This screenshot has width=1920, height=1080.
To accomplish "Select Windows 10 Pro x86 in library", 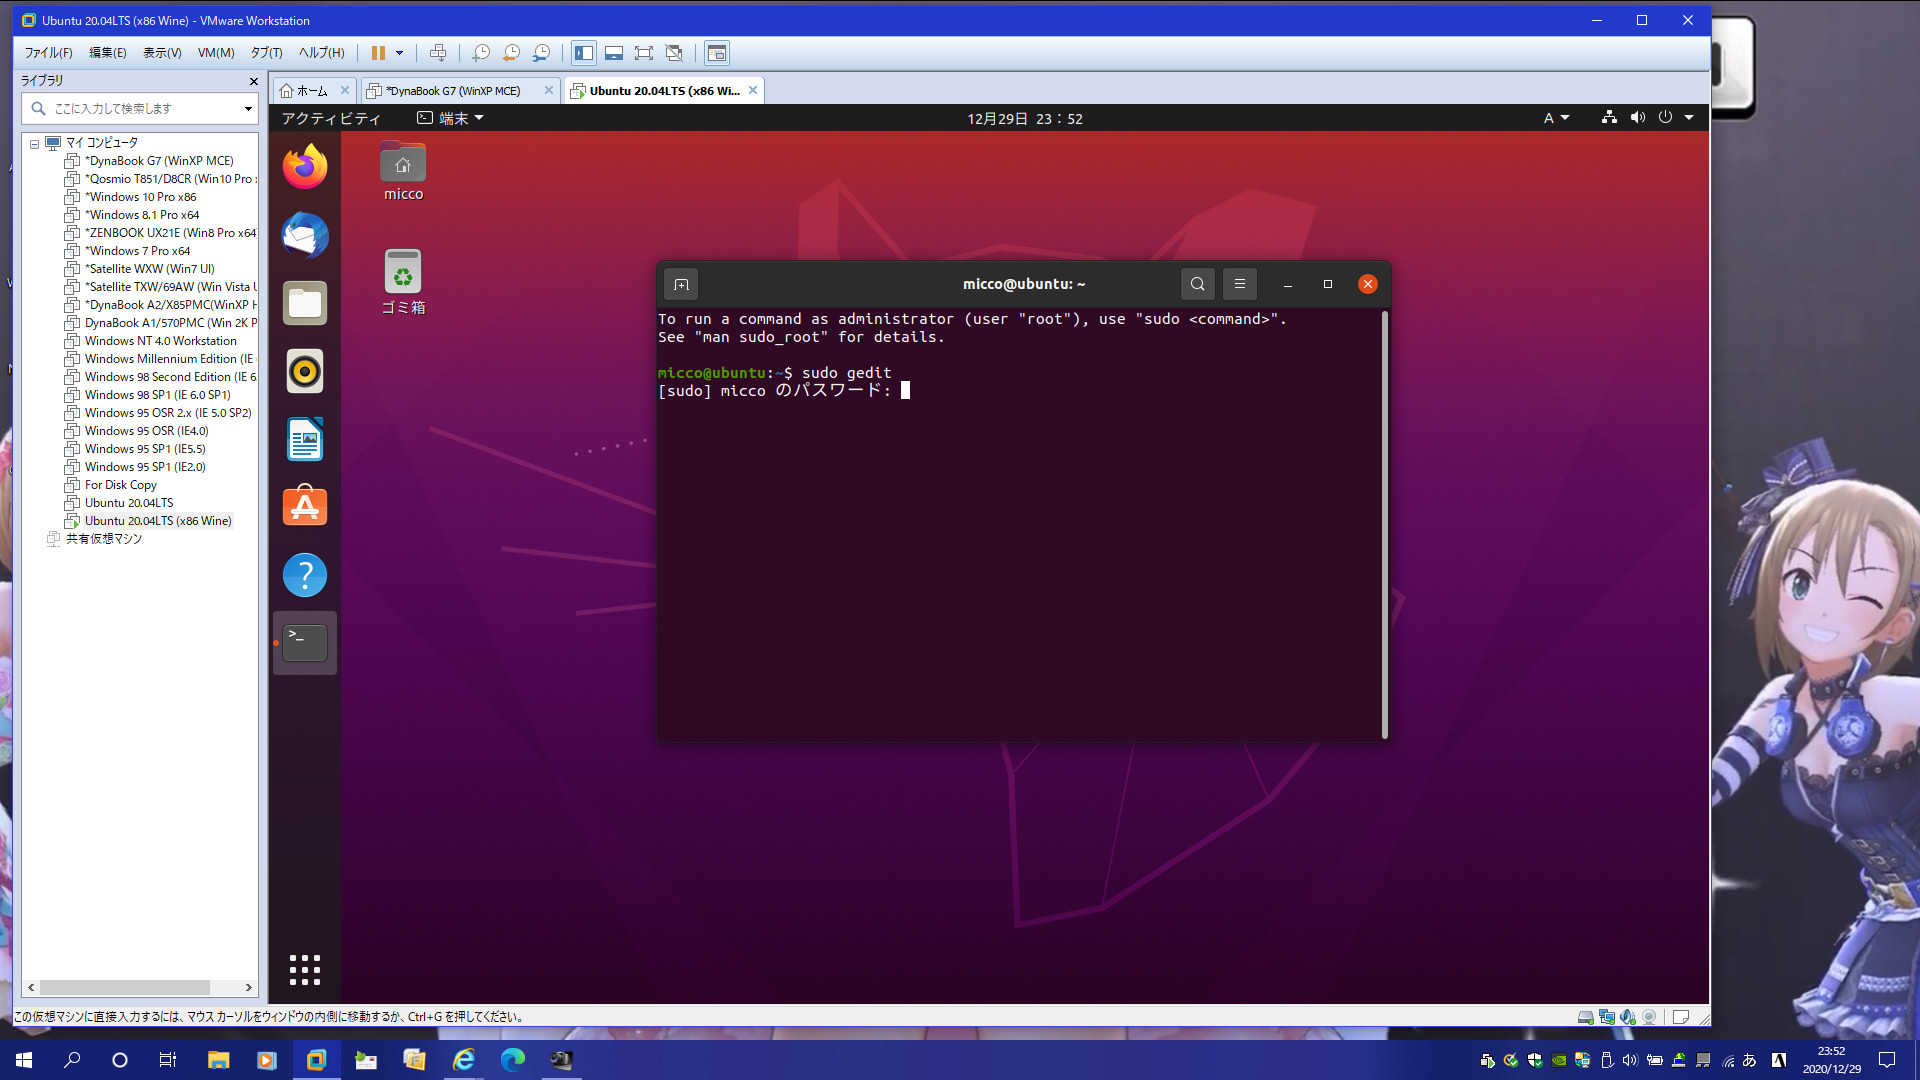I will coord(140,197).
